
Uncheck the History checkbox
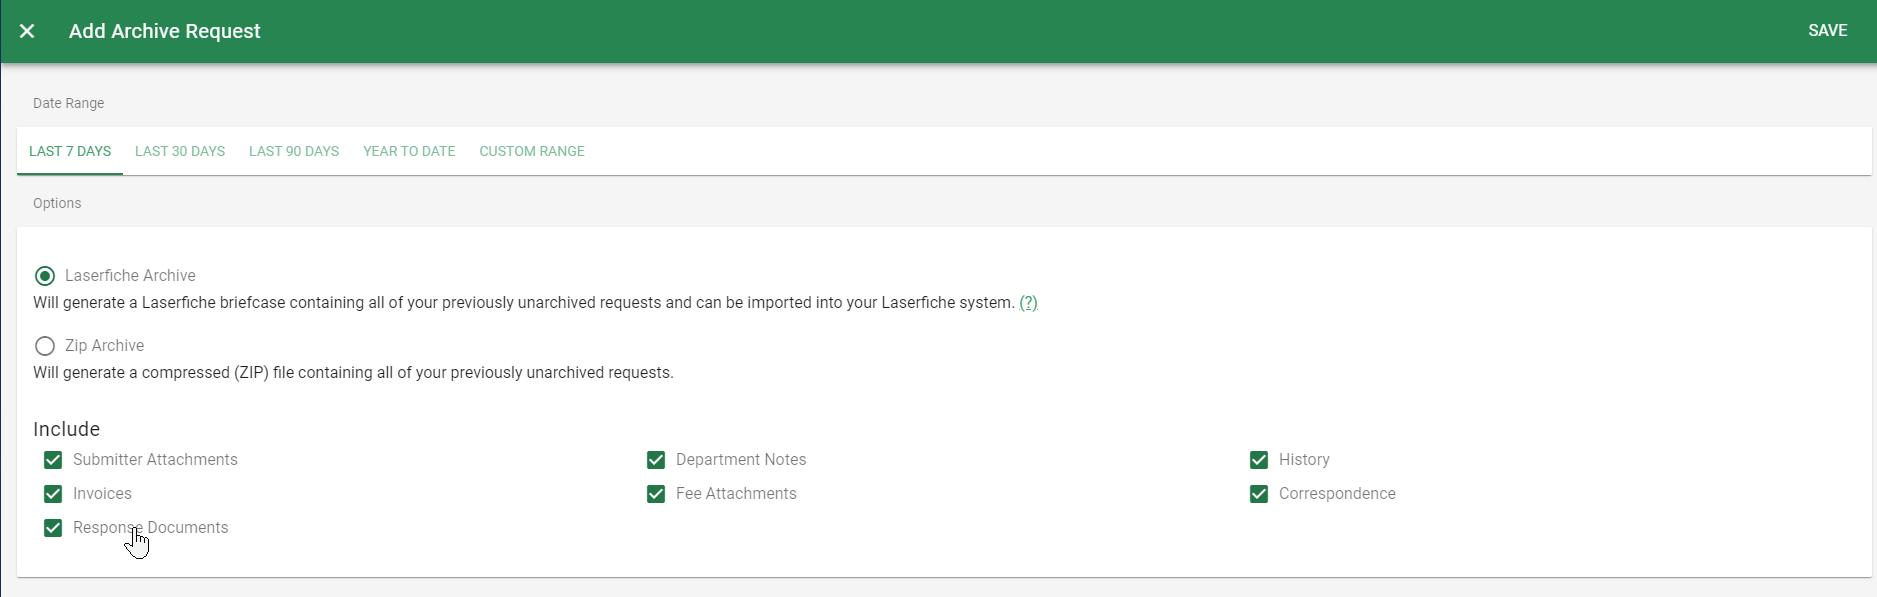point(1259,460)
